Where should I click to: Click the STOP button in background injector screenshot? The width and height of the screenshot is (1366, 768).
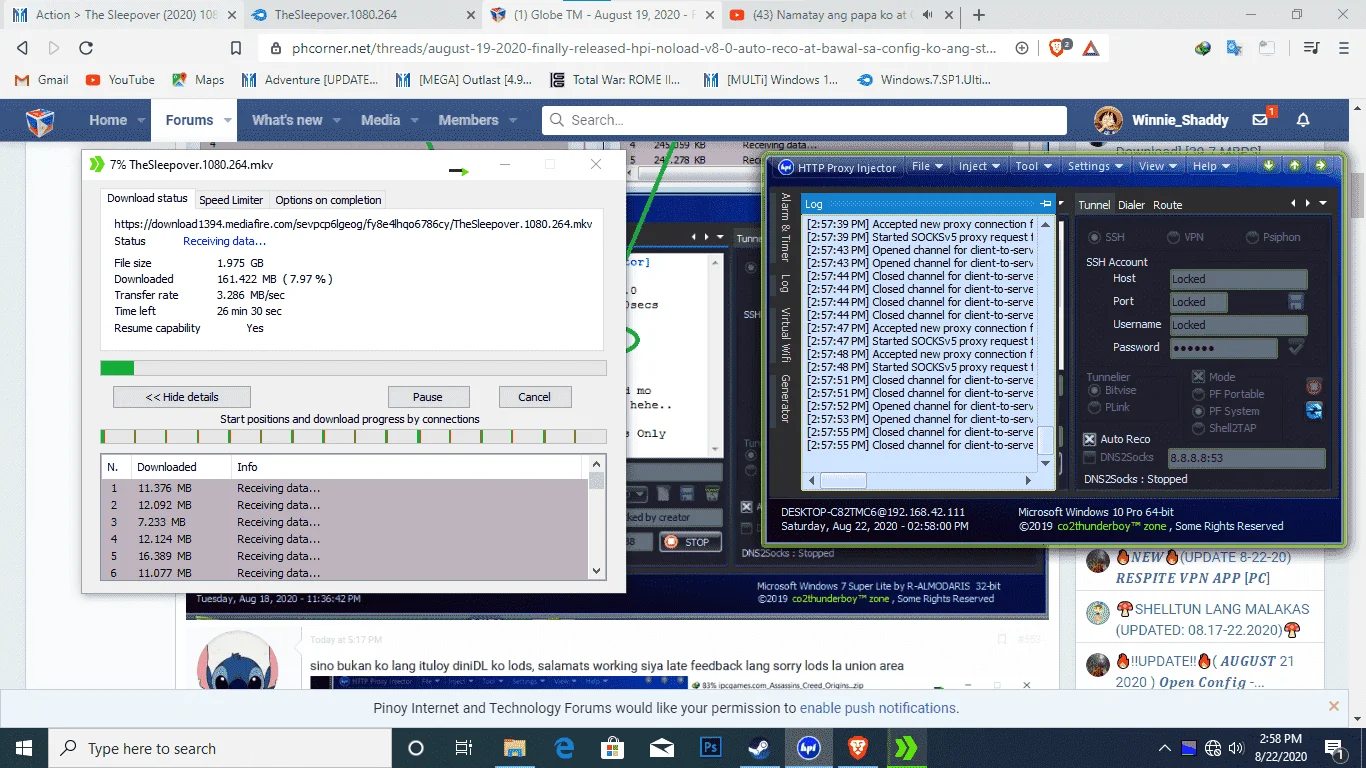[688, 542]
